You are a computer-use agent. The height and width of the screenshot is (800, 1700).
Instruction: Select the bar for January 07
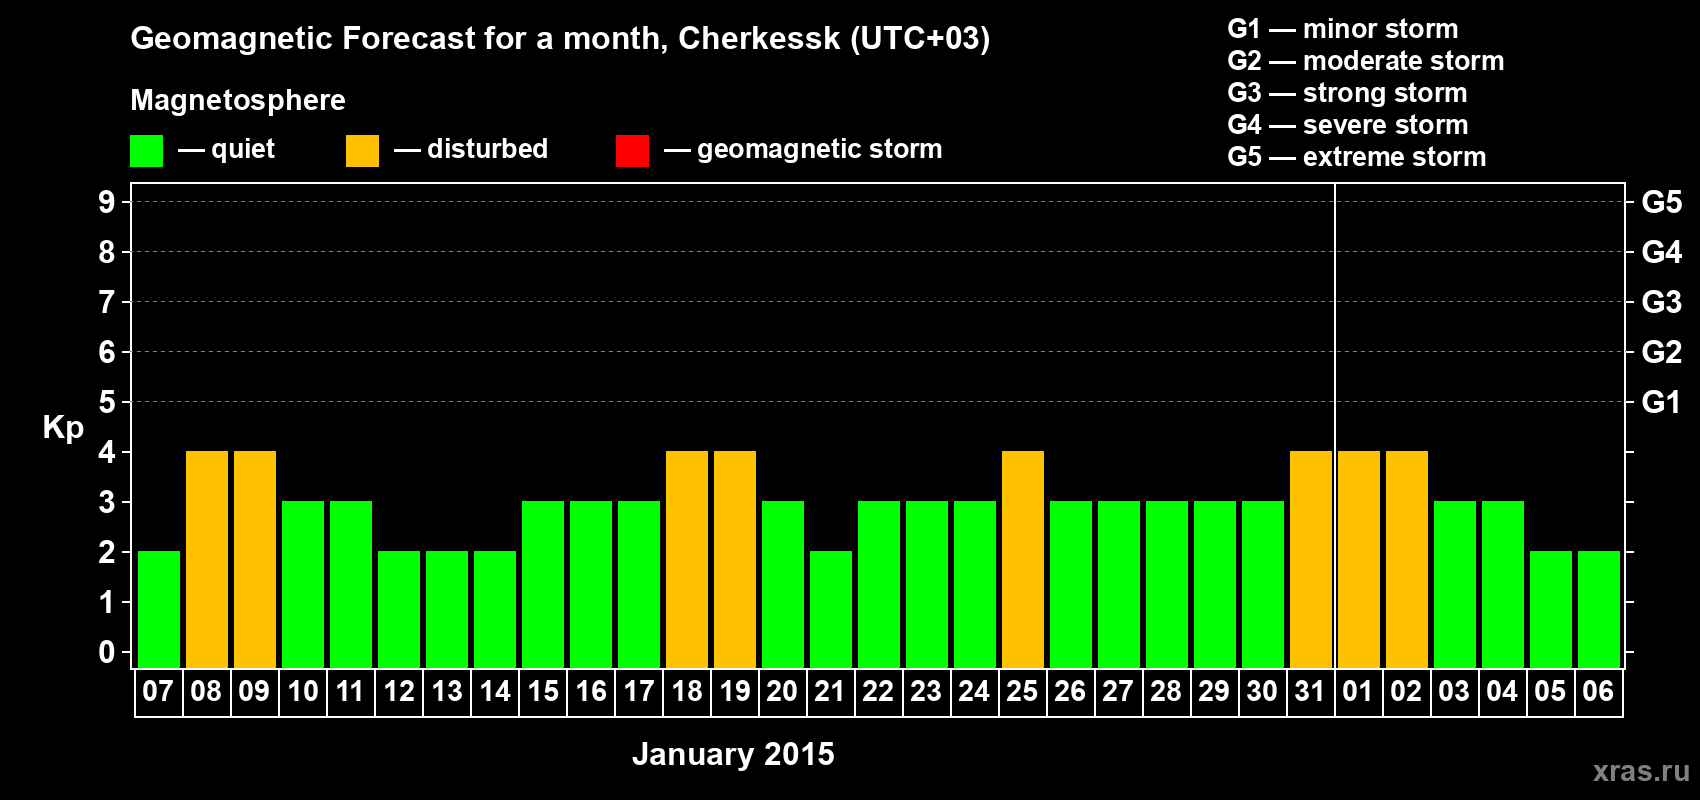(159, 609)
